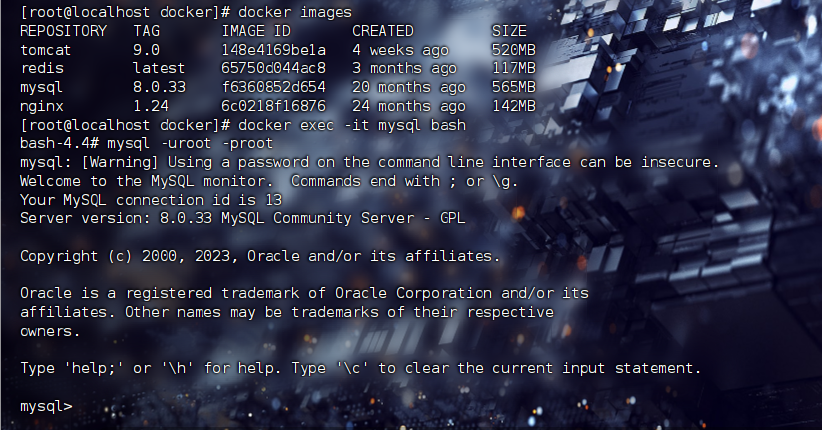Select the TAG column header
The image size is (822, 430).
tap(146, 31)
